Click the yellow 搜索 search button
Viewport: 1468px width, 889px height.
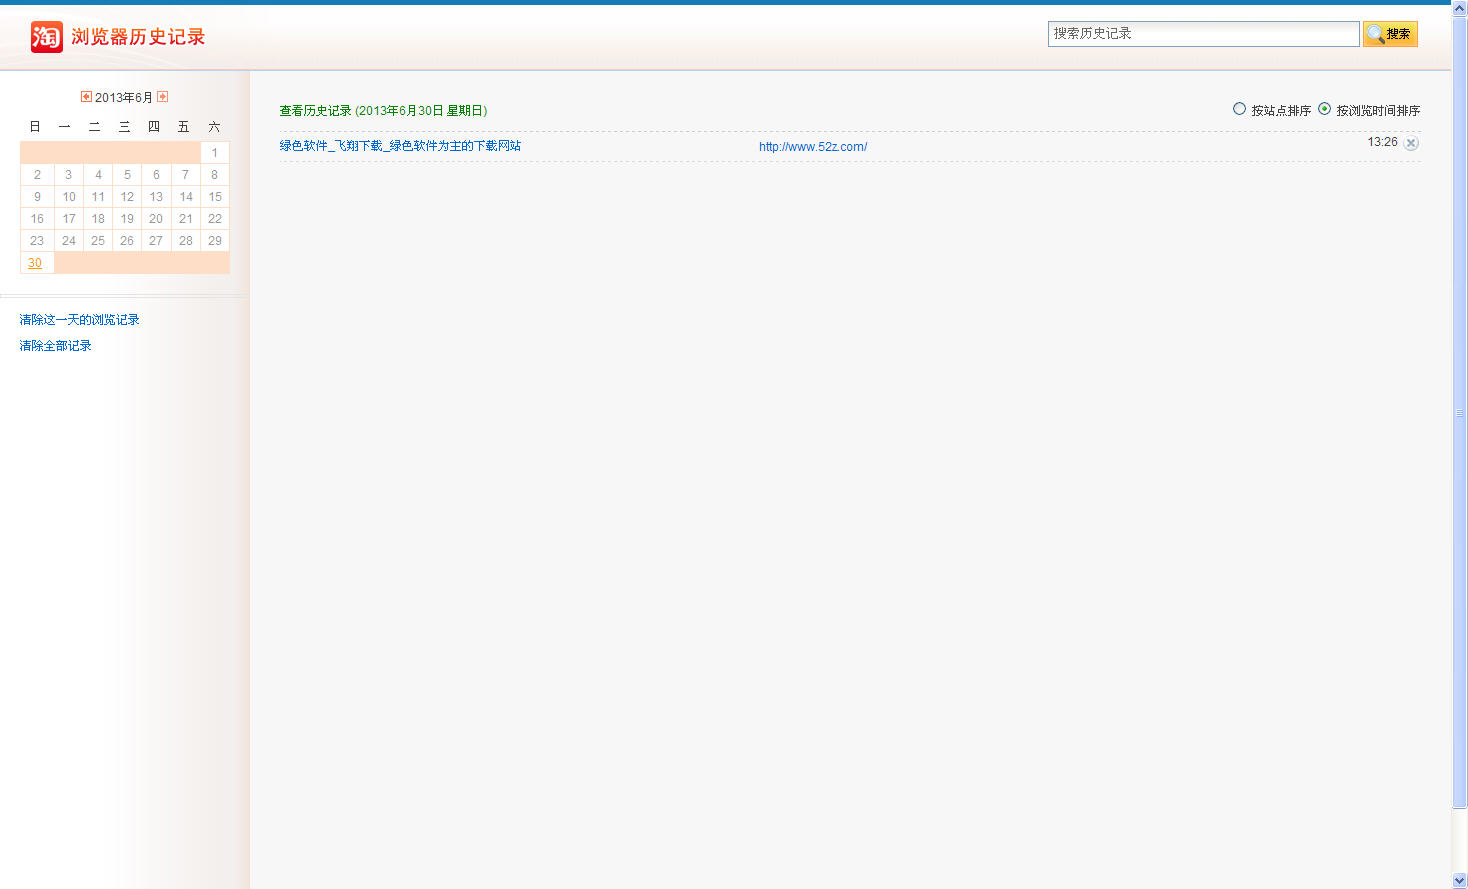tap(1389, 34)
